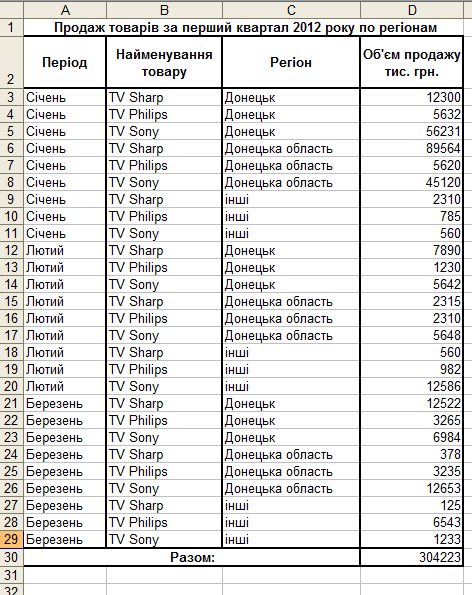
Task: Click the Найменування товару header cell
Action: coord(164,62)
